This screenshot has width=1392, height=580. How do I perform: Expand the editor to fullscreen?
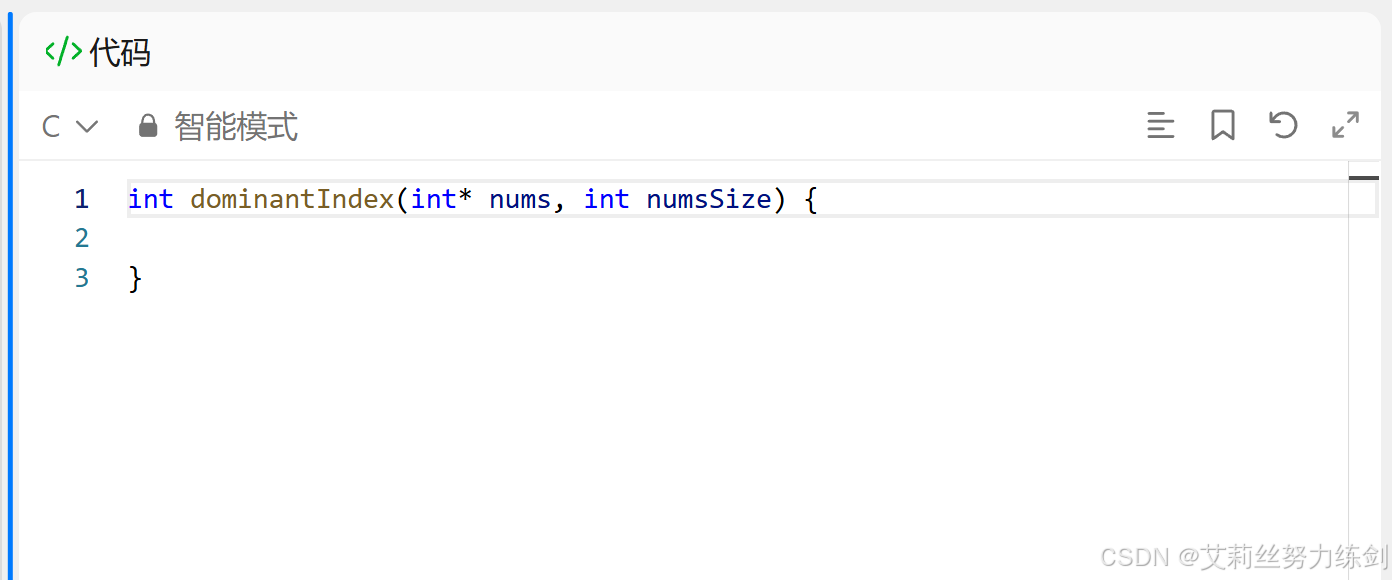pyautogui.click(x=1346, y=125)
